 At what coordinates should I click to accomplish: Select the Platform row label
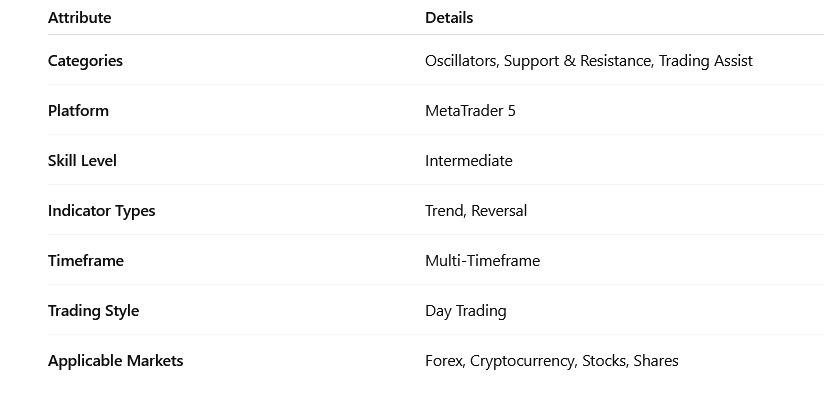point(78,111)
